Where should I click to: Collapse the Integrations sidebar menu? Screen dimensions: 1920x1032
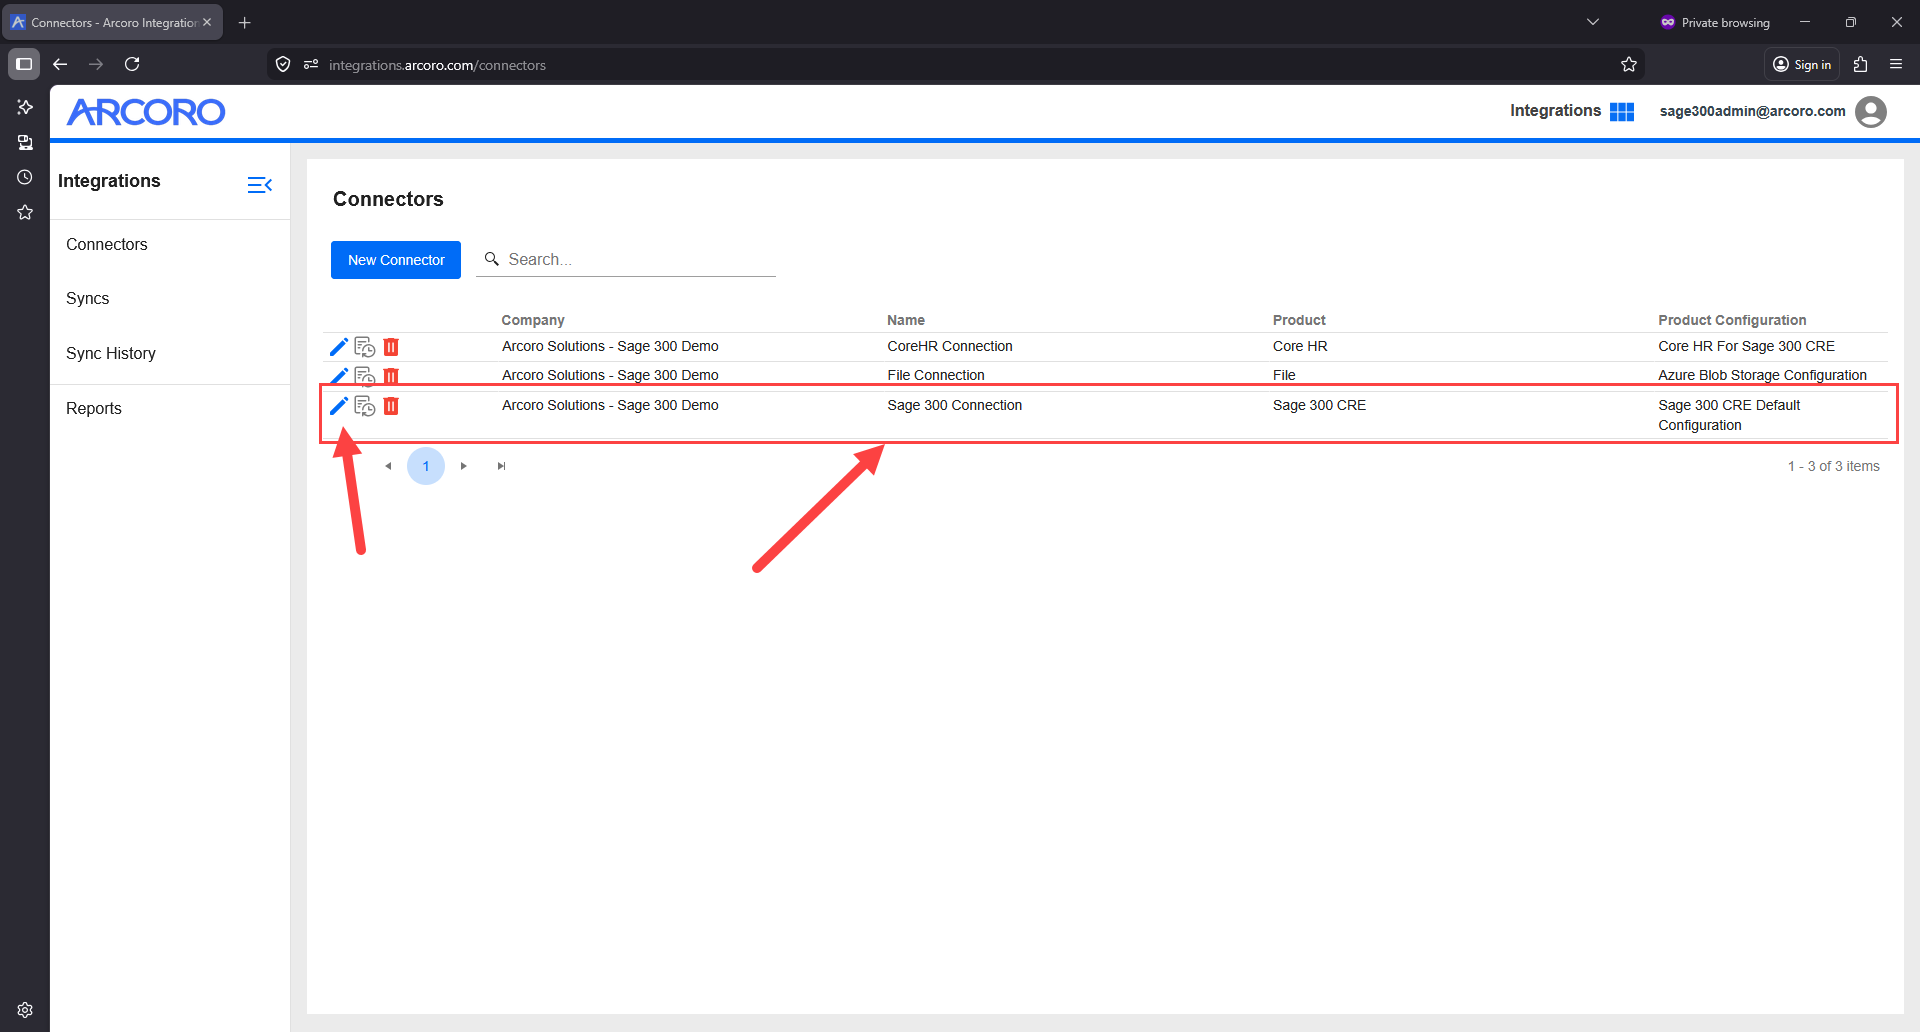(260, 185)
